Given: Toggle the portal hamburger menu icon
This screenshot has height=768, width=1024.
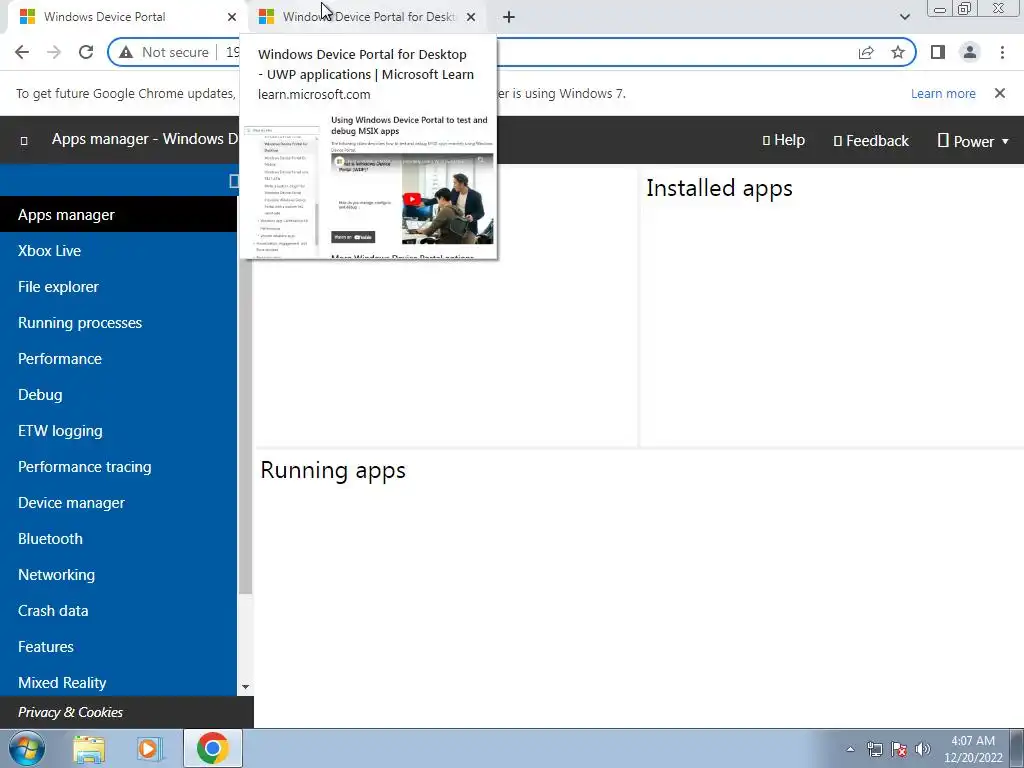Looking at the screenshot, I should click(x=24, y=140).
